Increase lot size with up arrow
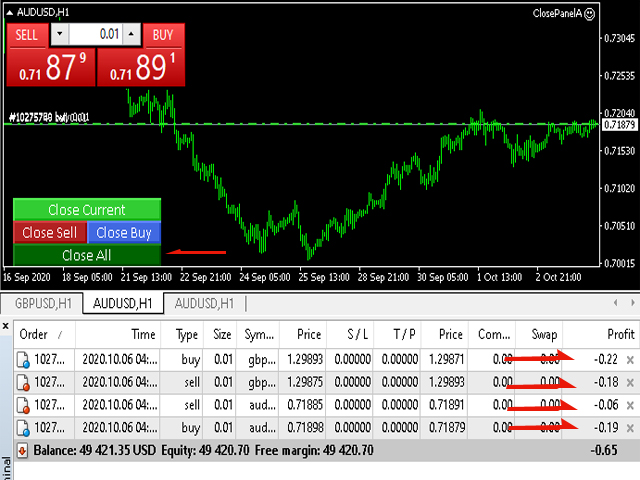 [131, 34]
